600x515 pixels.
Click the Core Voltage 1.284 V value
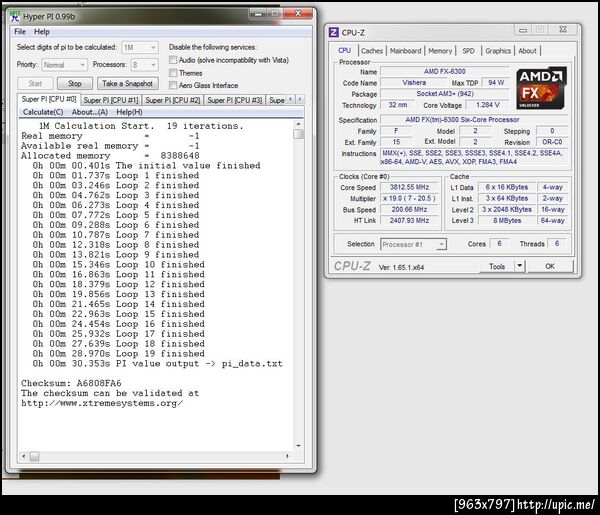pyautogui.click(x=488, y=105)
